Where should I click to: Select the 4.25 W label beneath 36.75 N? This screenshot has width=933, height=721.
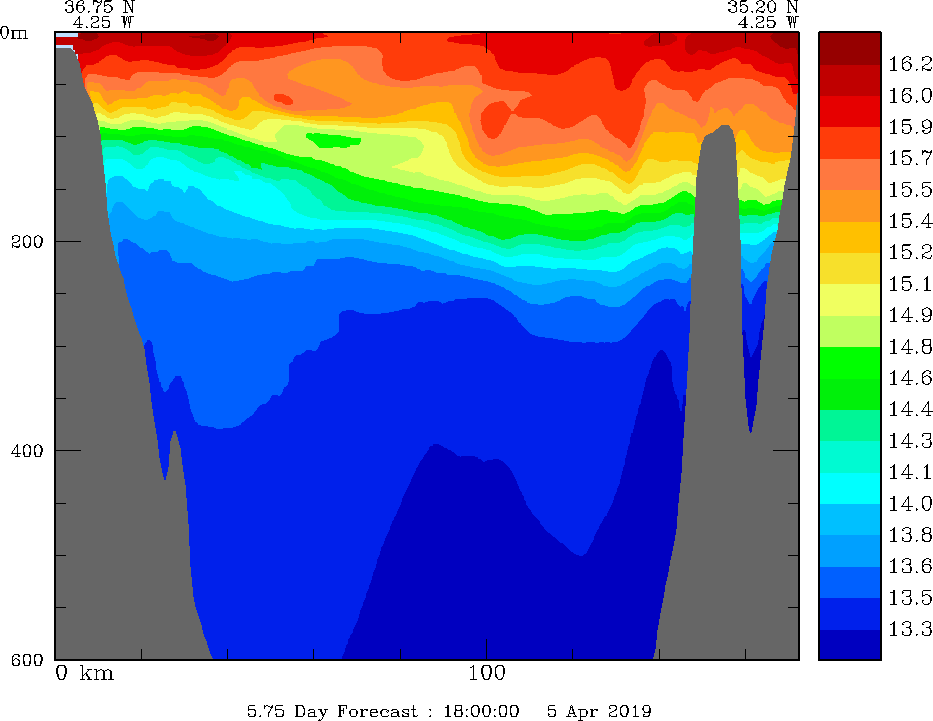pos(104,22)
